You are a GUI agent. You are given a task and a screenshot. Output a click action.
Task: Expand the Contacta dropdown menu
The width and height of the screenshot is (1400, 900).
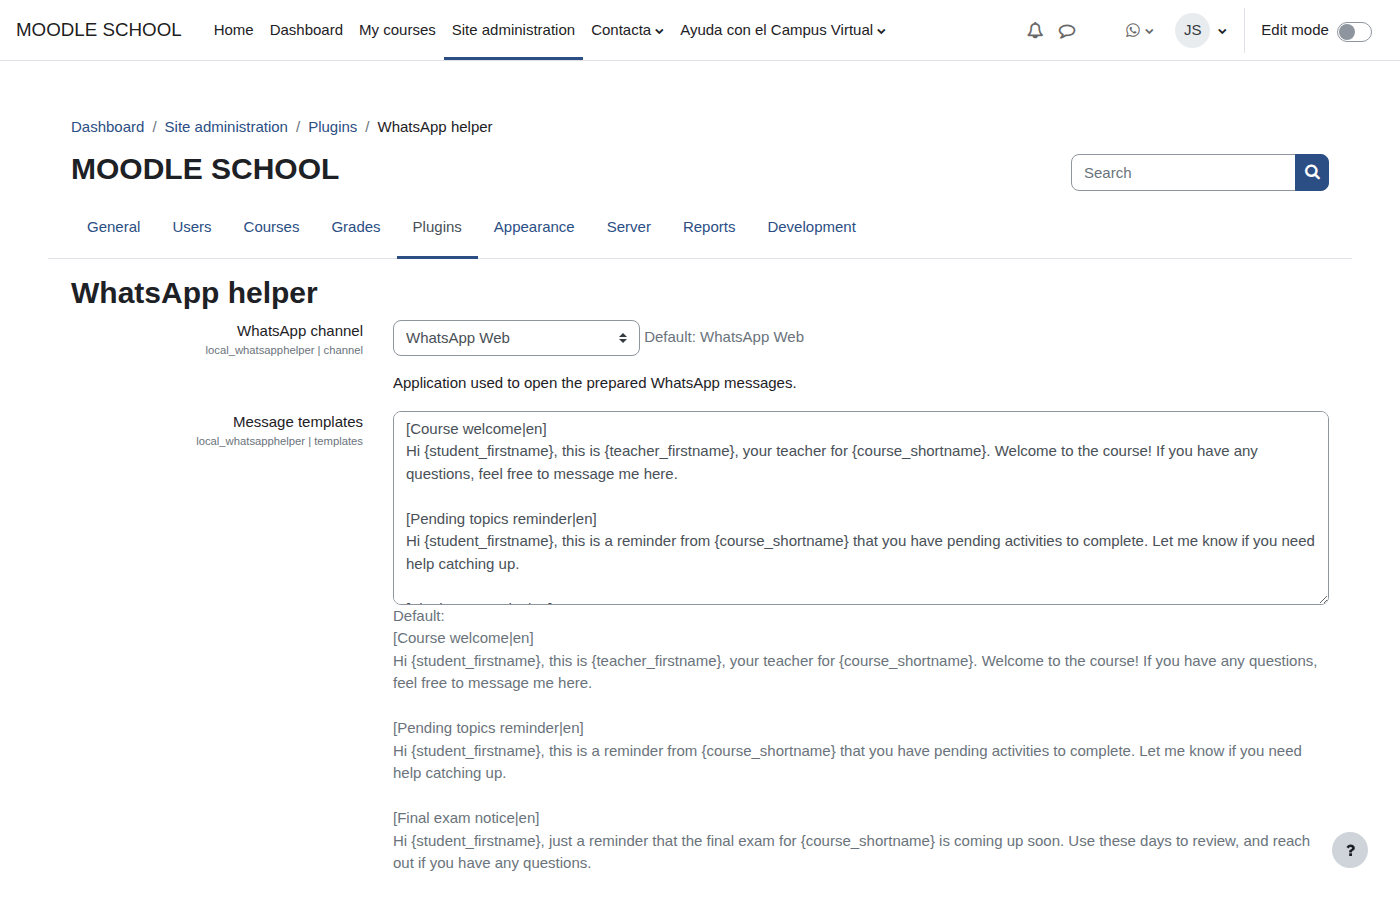(x=627, y=30)
